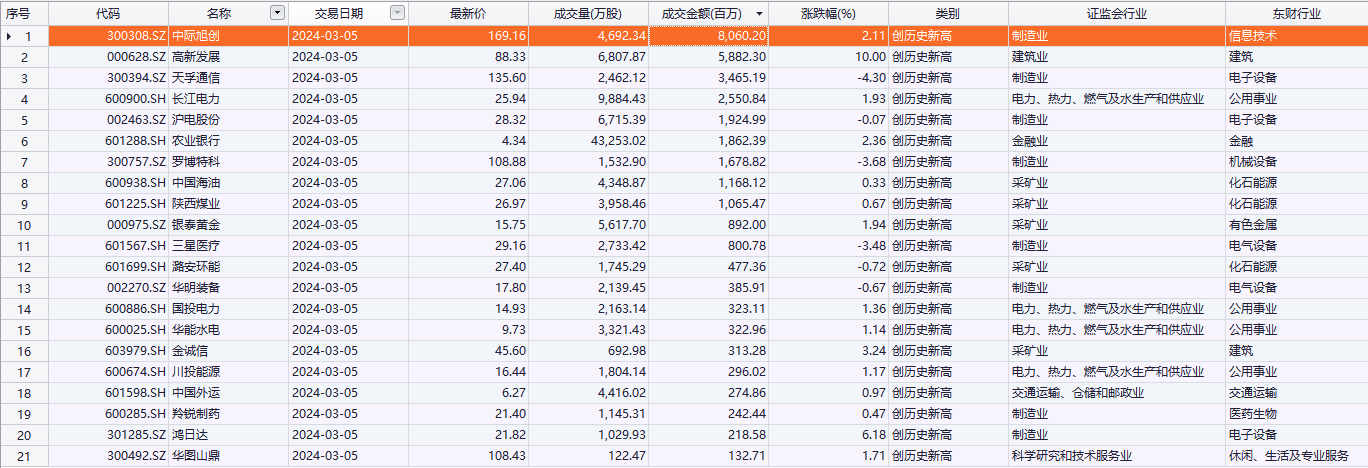Screen dimensions: 1368x468
Task: Select row number 10 in the index column
Action: point(24,225)
